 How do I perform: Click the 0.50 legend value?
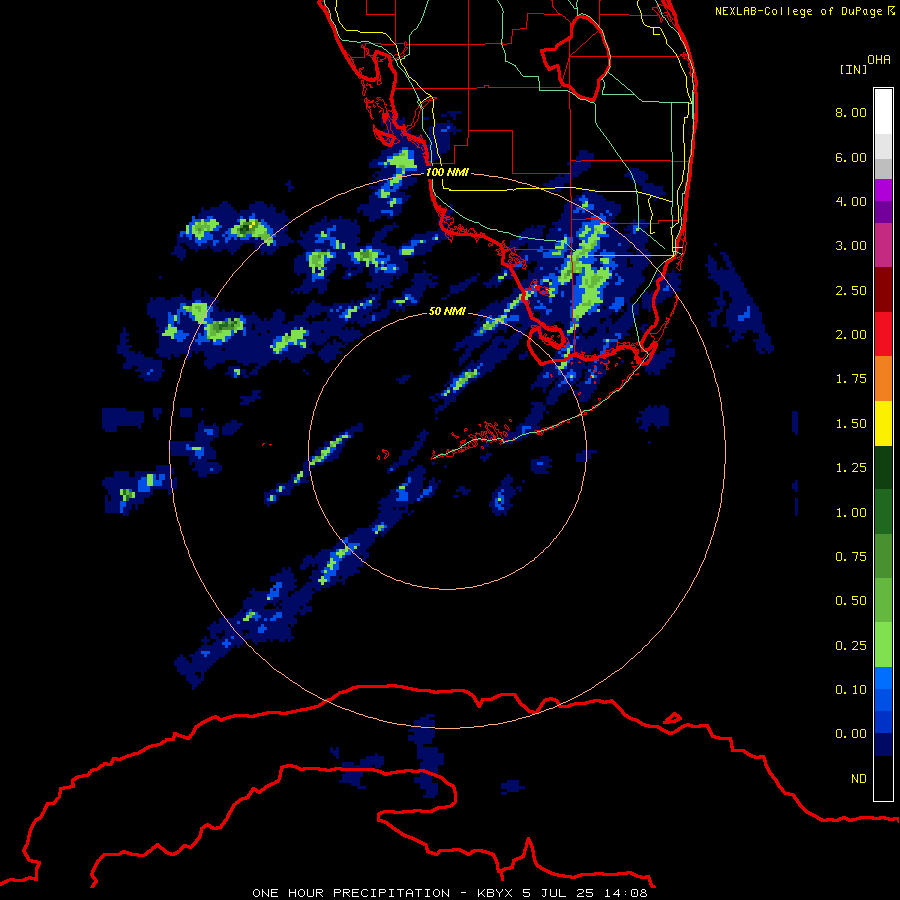point(851,601)
